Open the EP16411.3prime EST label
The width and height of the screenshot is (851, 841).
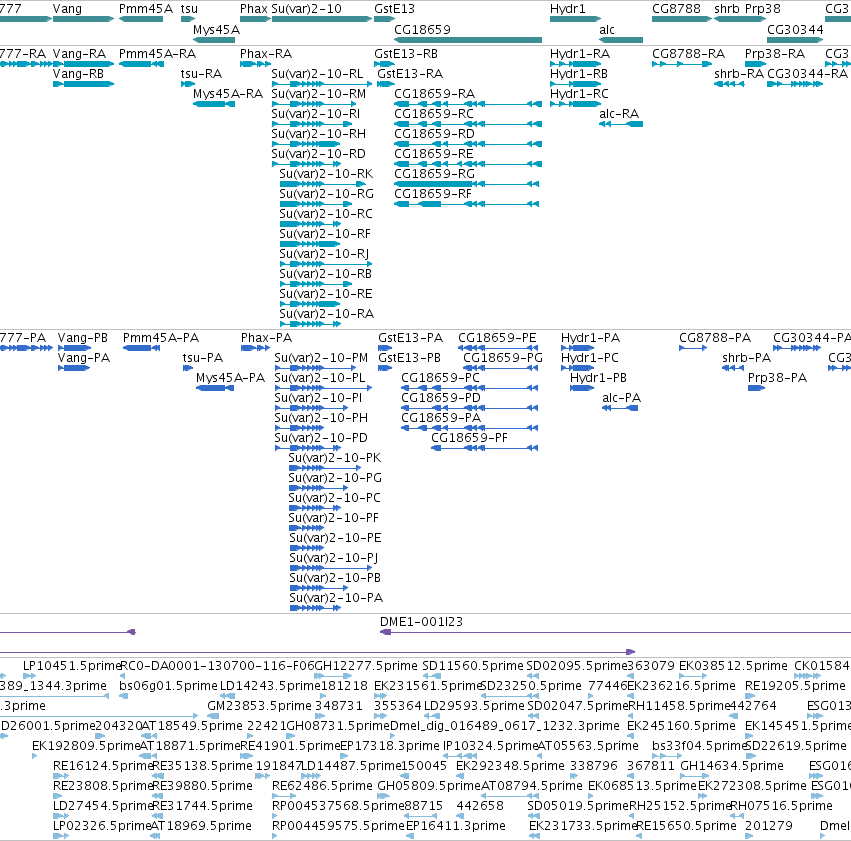(x=456, y=826)
